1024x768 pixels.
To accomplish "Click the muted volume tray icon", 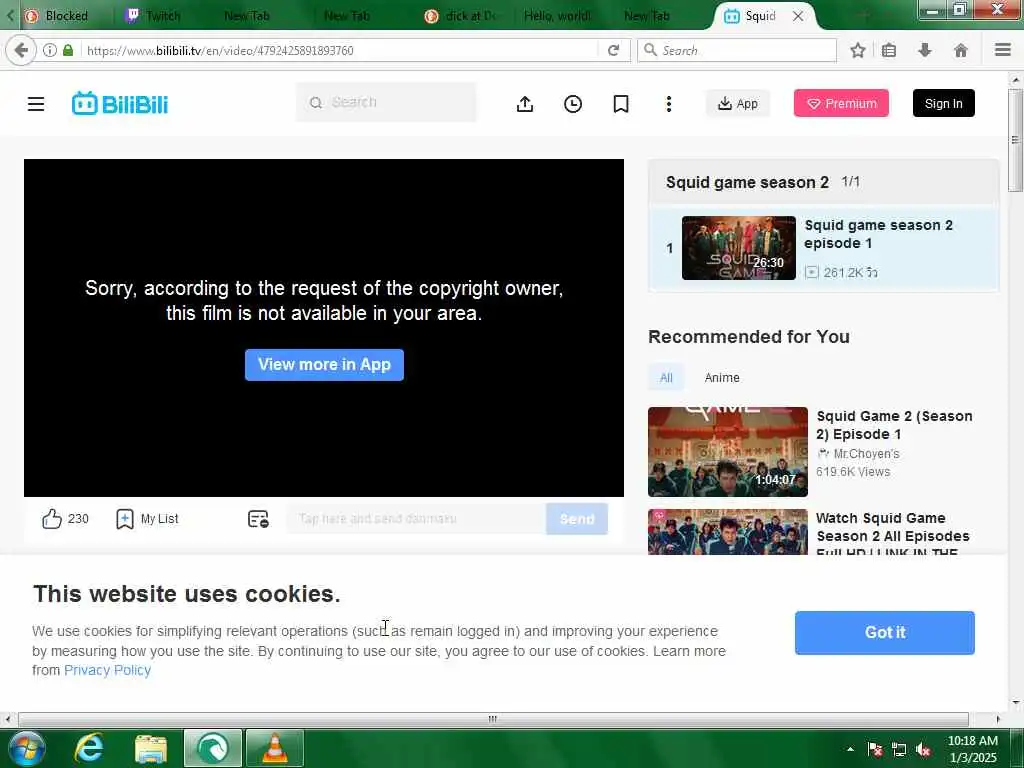I will [923, 750].
